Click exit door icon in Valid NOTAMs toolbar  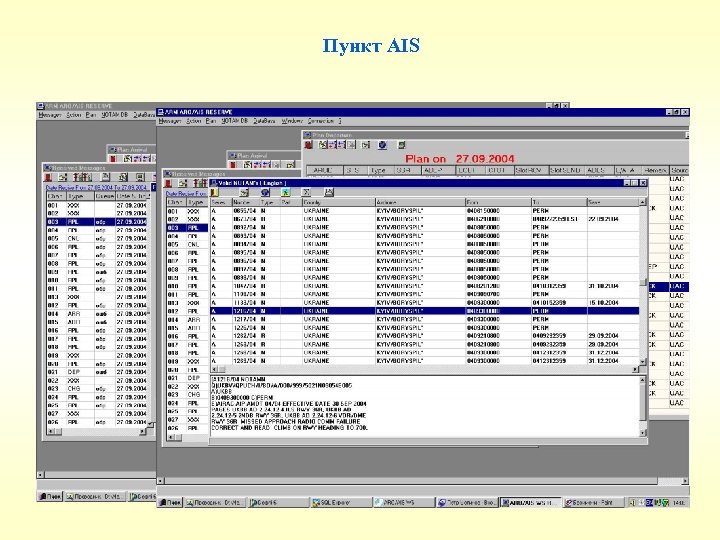(214, 192)
